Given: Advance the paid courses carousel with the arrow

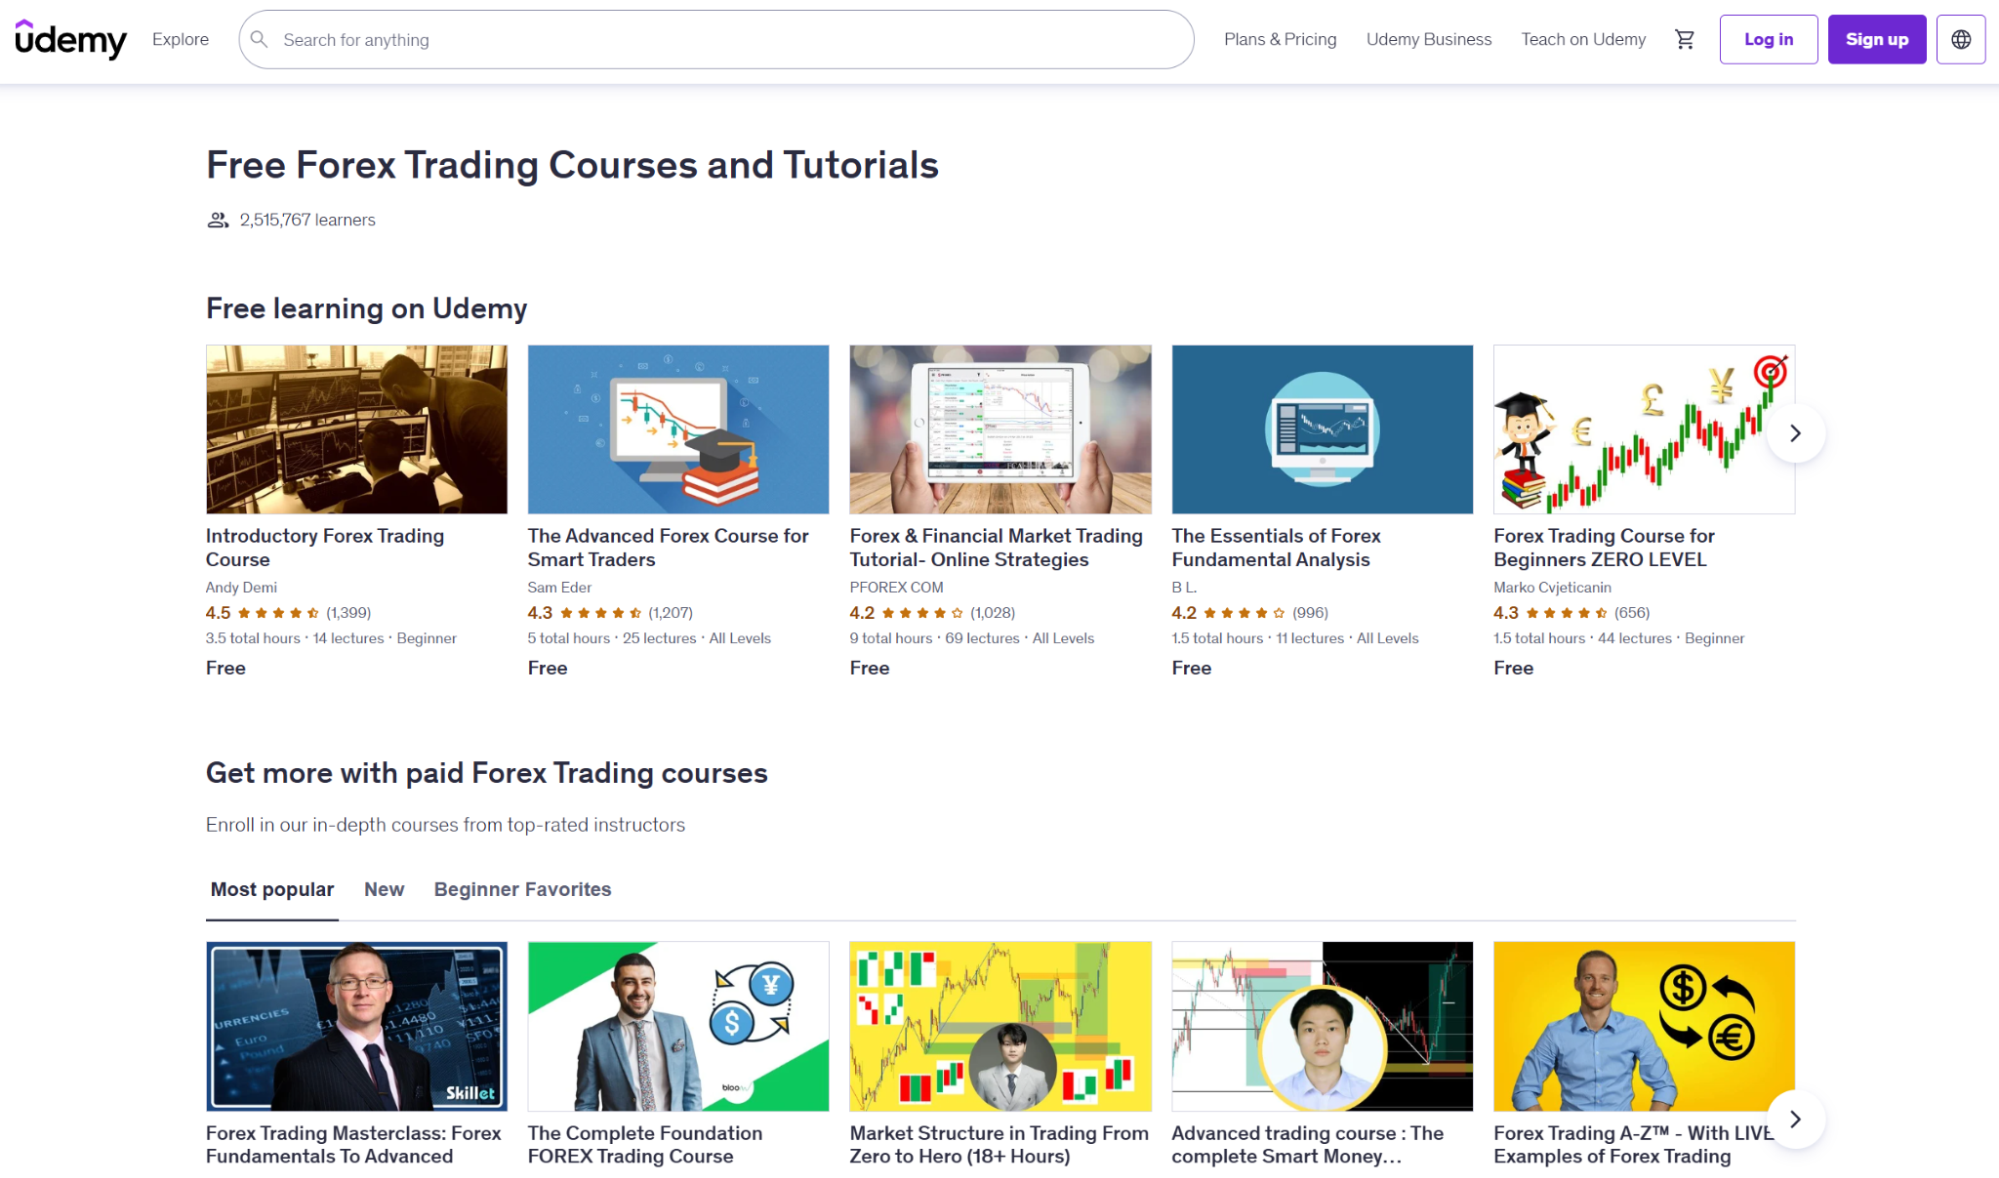Looking at the screenshot, I should (x=1795, y=1119).
